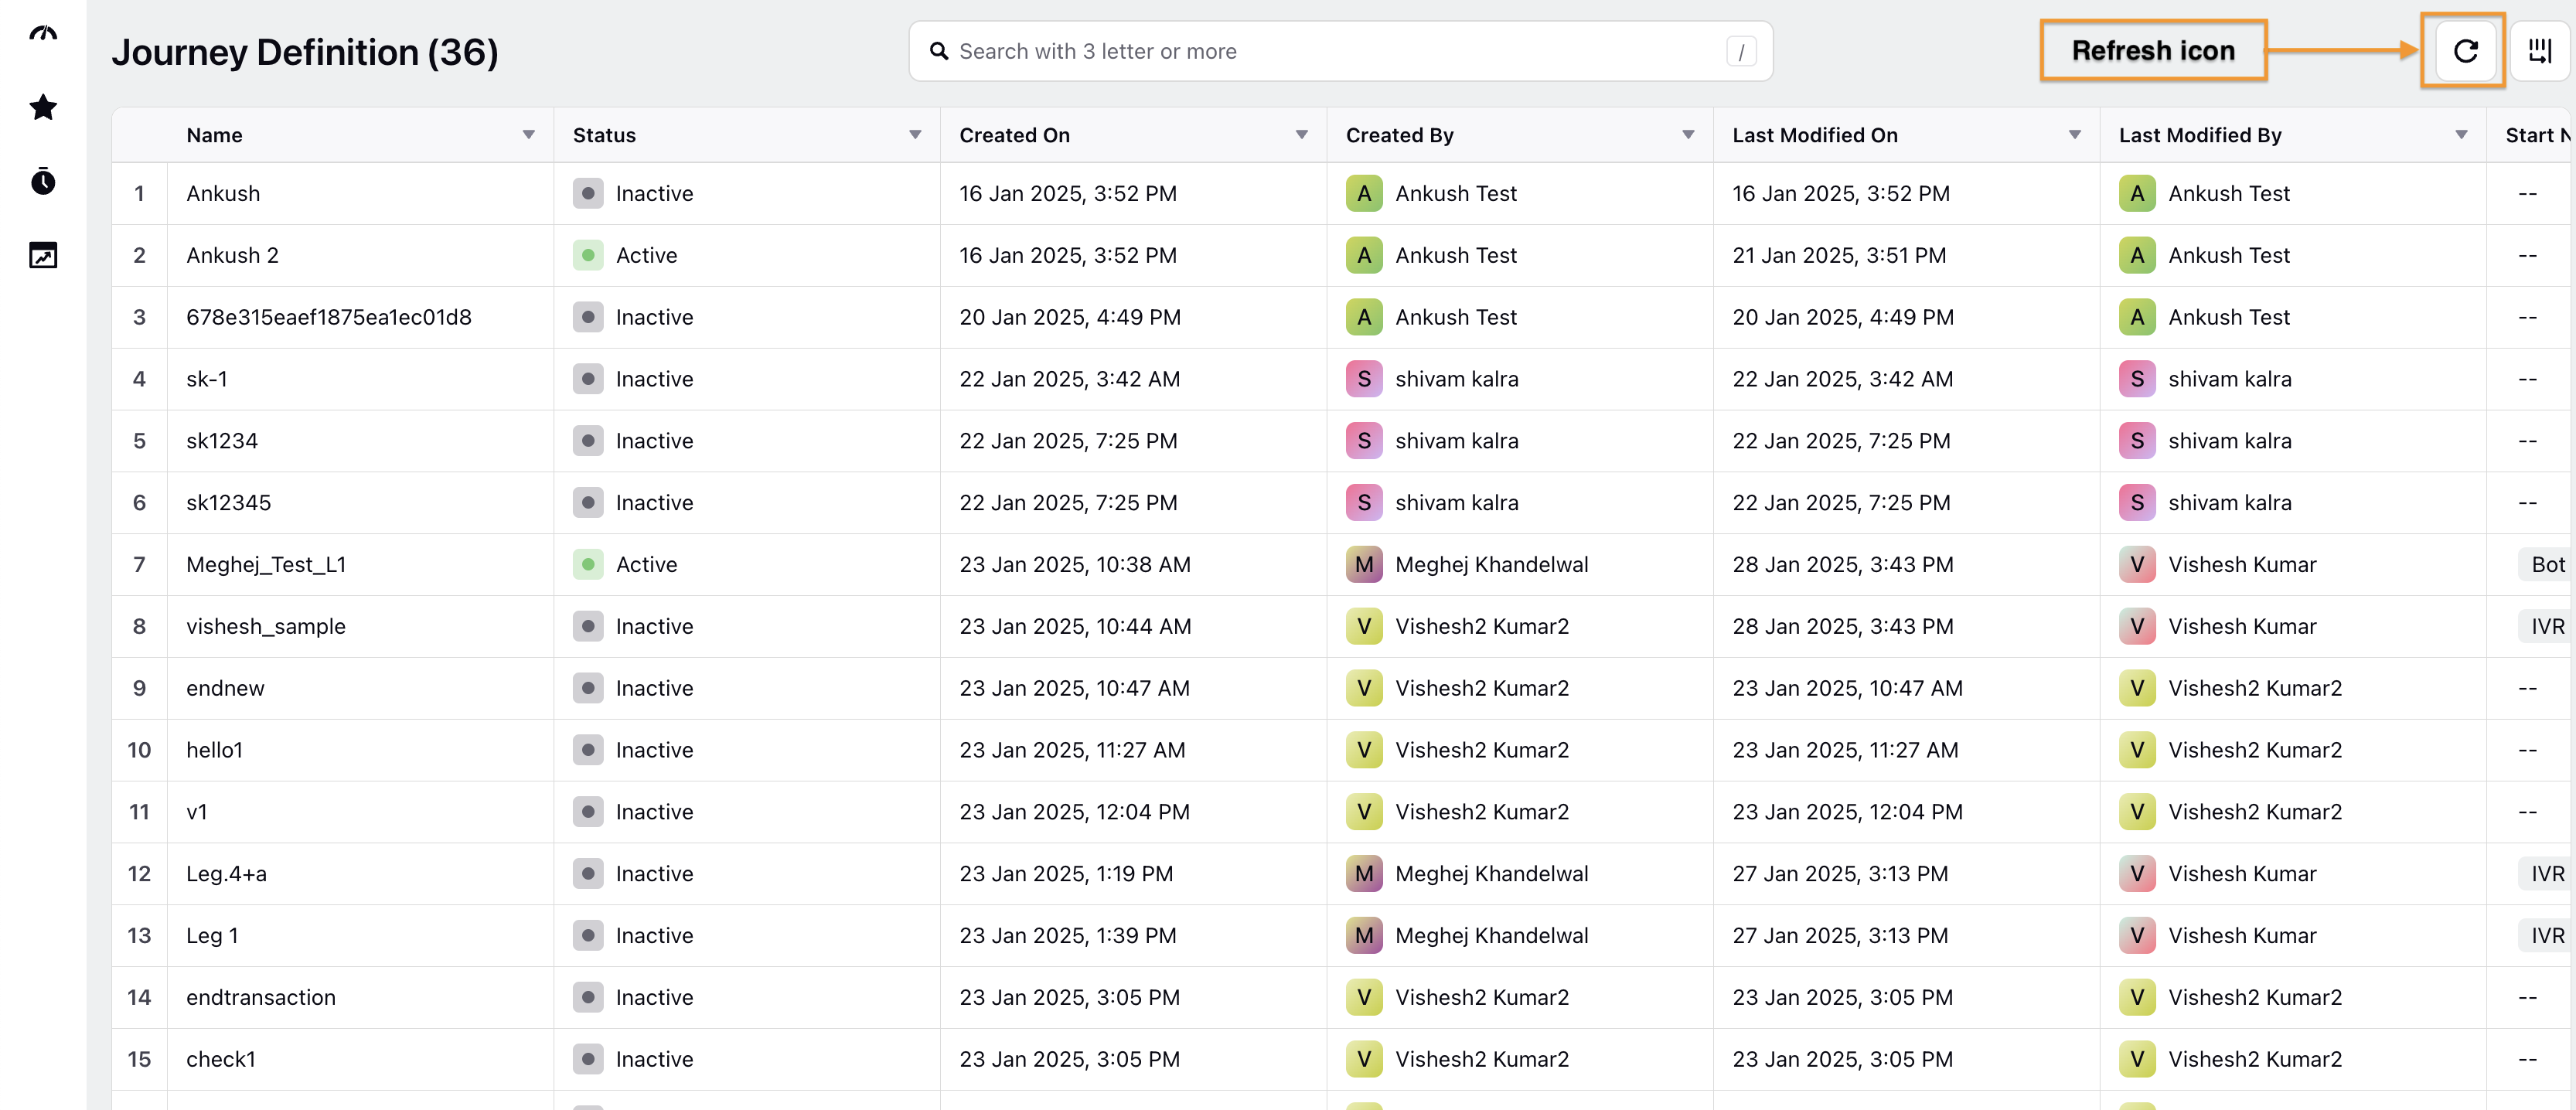Click 22 Jan 2025, 3:42 AM created date

point(1069,379)
